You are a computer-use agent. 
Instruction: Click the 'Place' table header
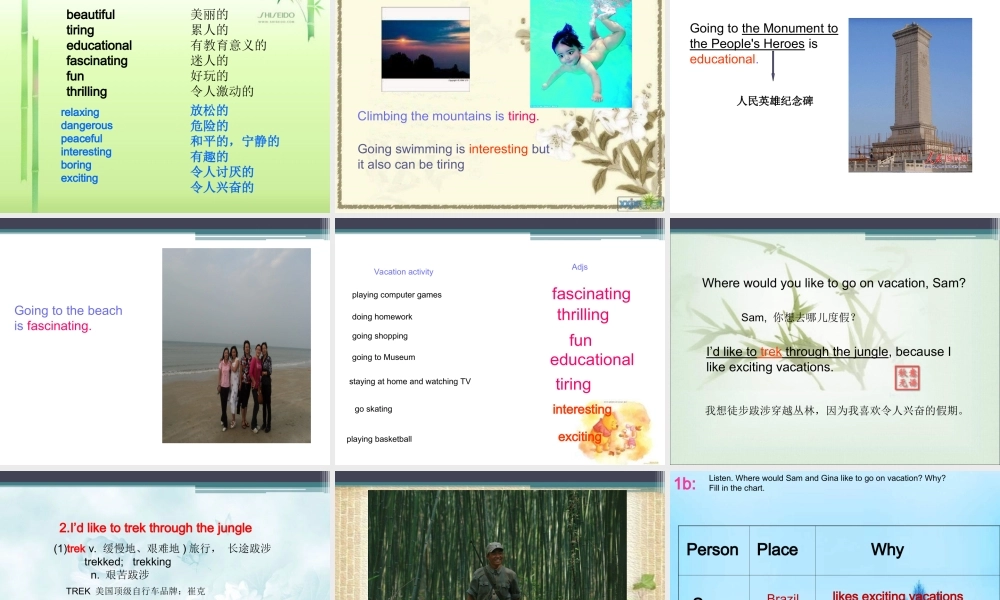[777, 550]
